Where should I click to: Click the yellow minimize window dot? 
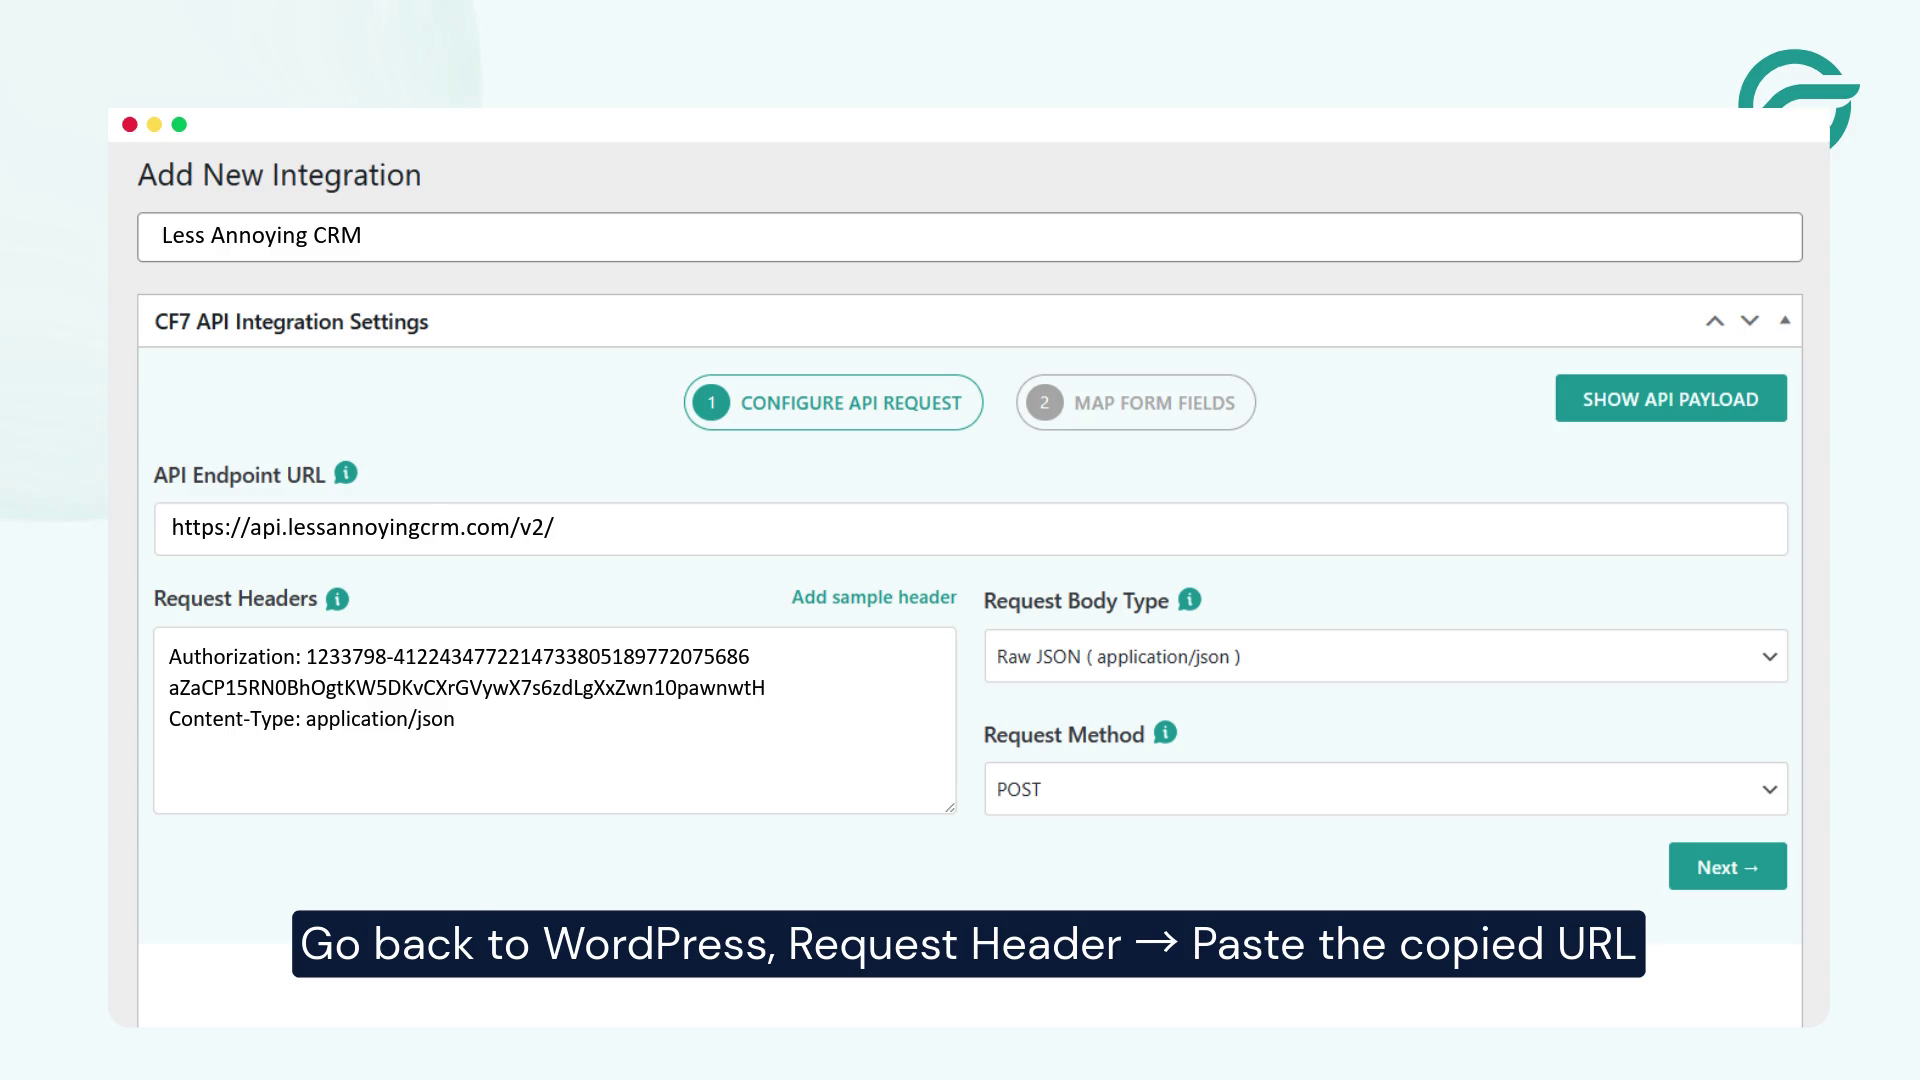pos(154,124)
